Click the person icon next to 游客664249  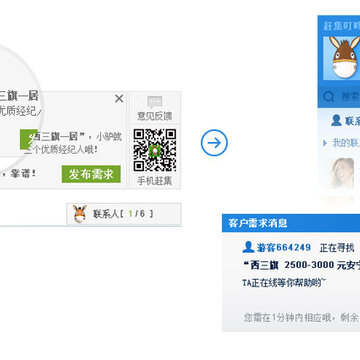(248, 247)
